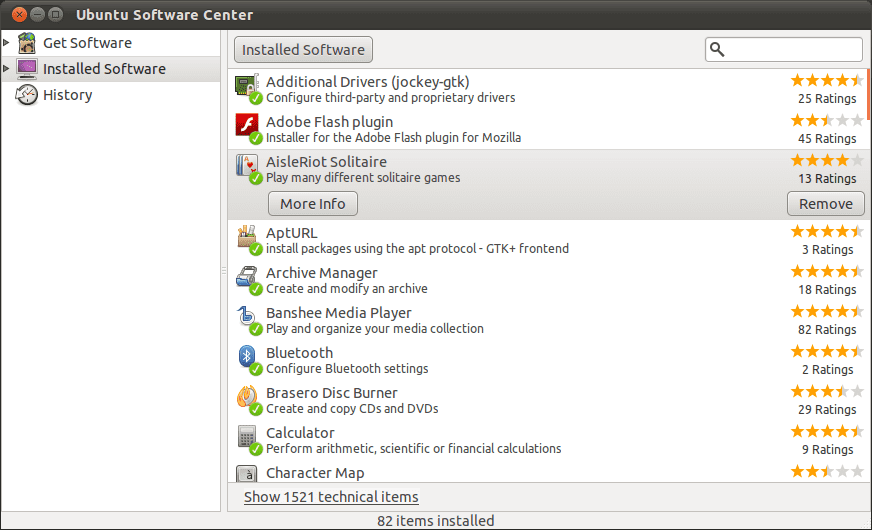Select the Bluetooth title
Screen dimensions: 872x530
click(299, 353)
